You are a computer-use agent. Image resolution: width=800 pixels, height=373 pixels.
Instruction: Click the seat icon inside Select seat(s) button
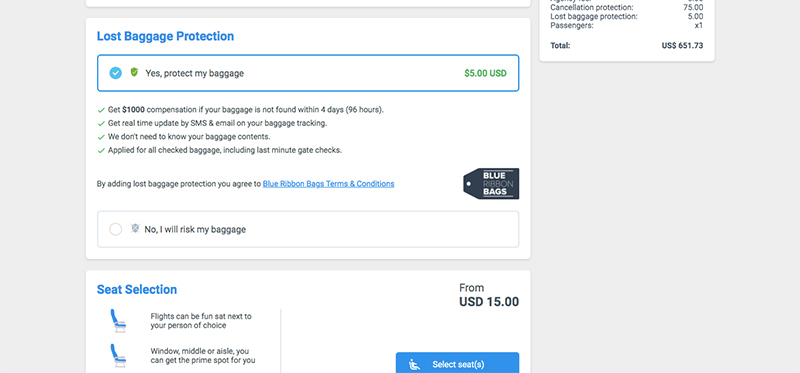coord(414,364)
